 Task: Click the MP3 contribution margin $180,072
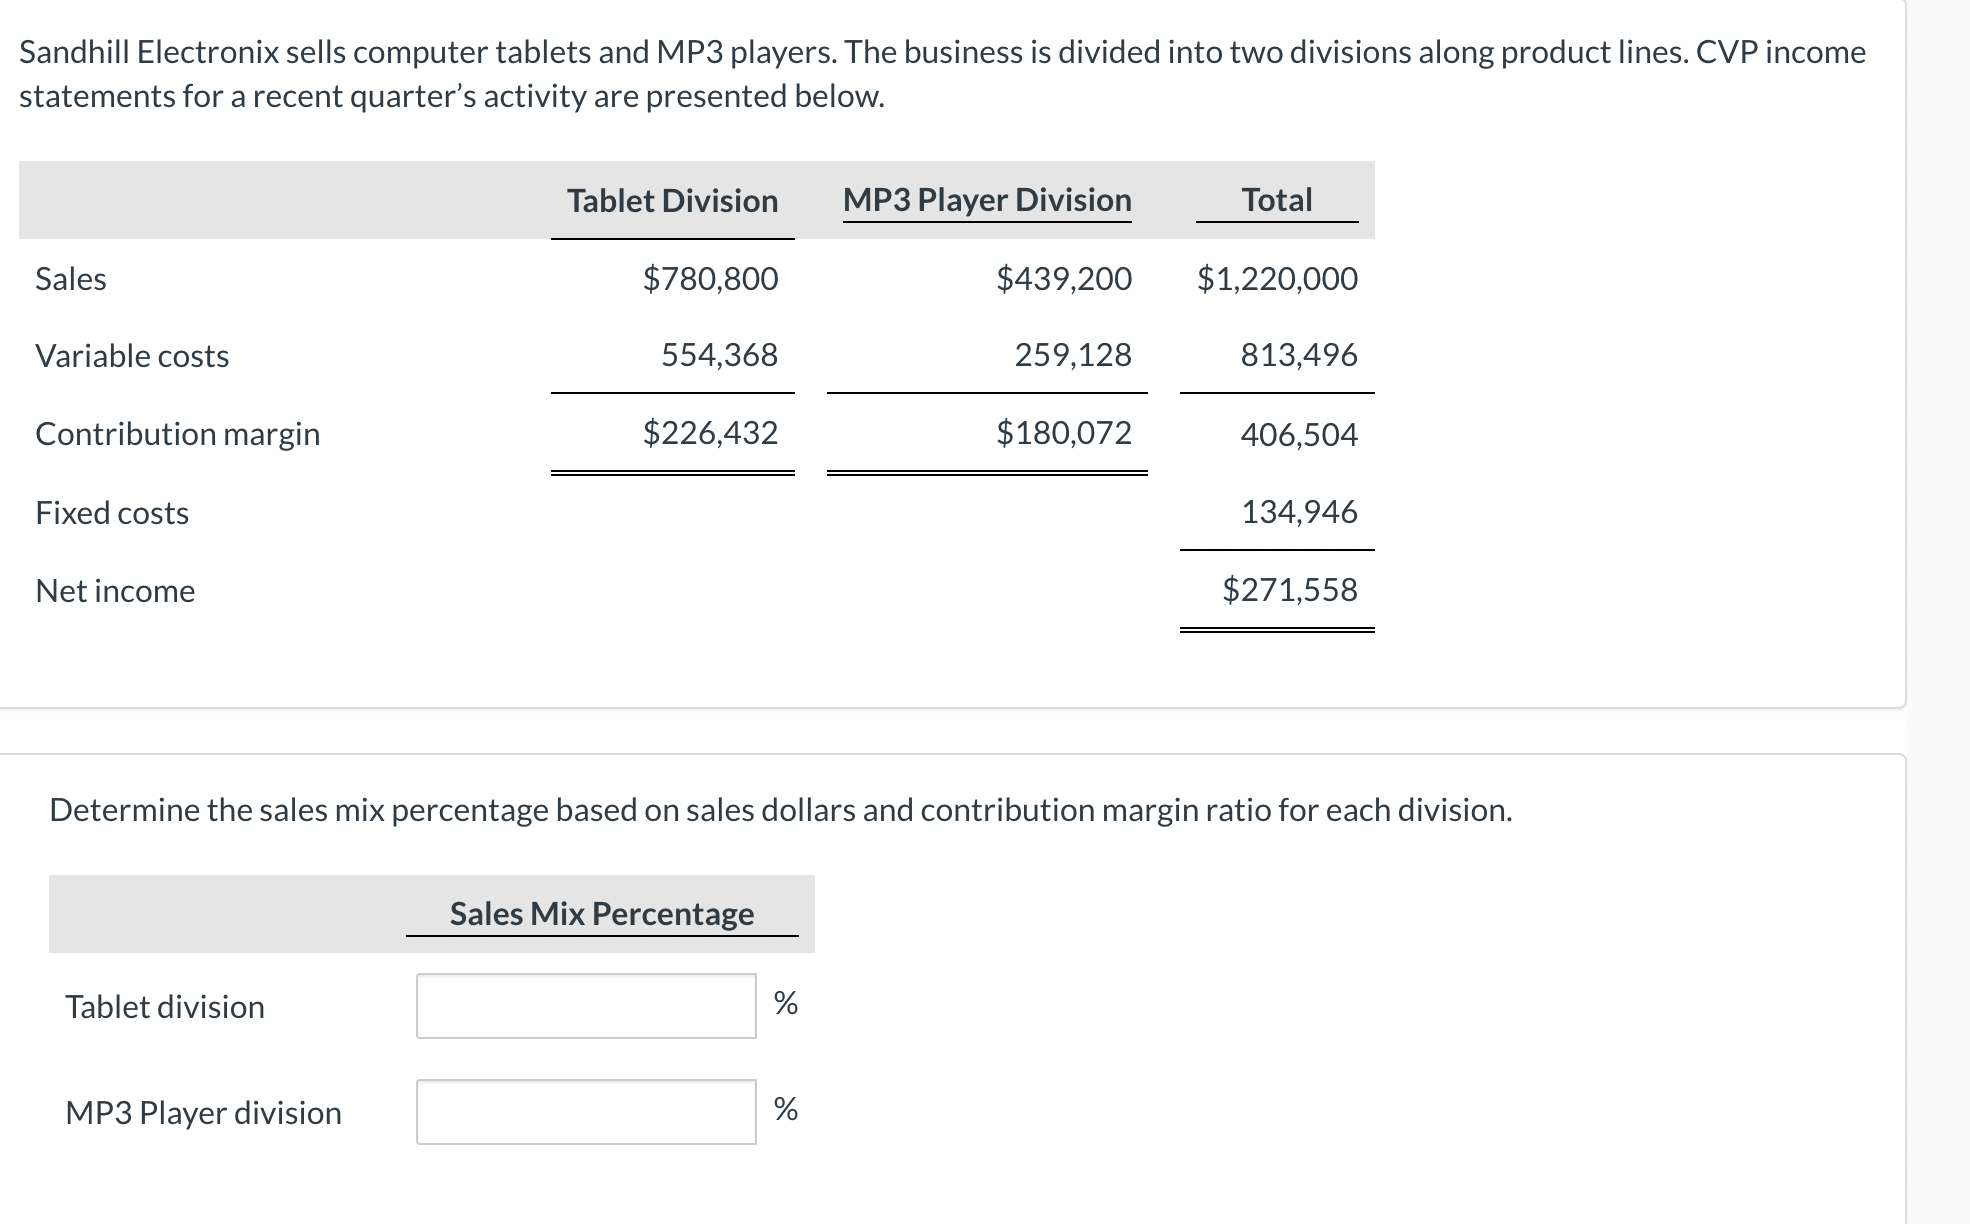(x=1064, y=433)
